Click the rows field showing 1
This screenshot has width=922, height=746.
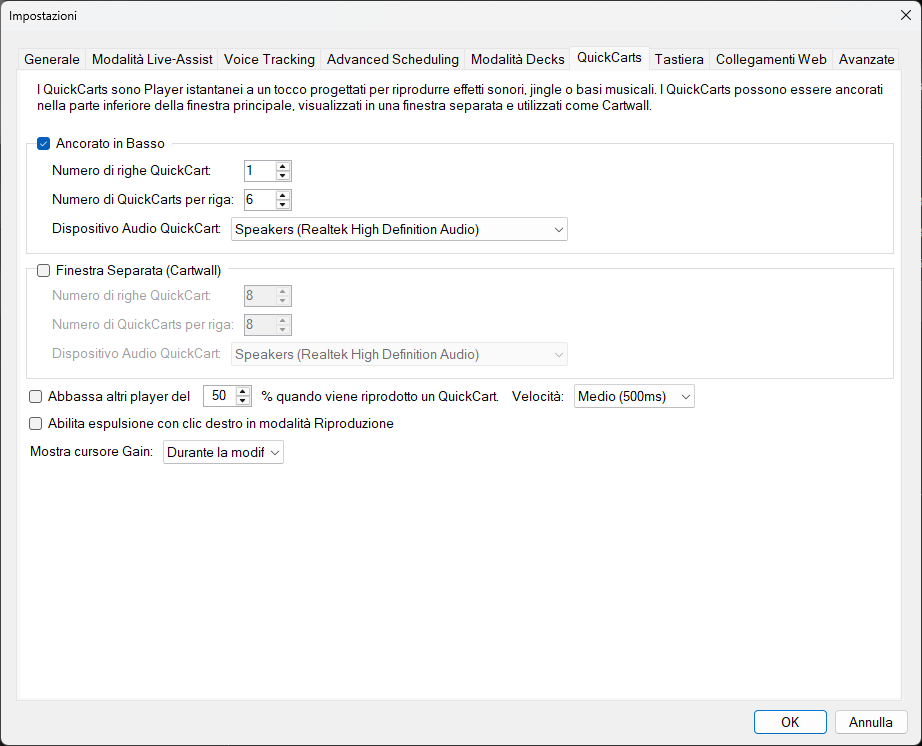[x=260, y=171]
